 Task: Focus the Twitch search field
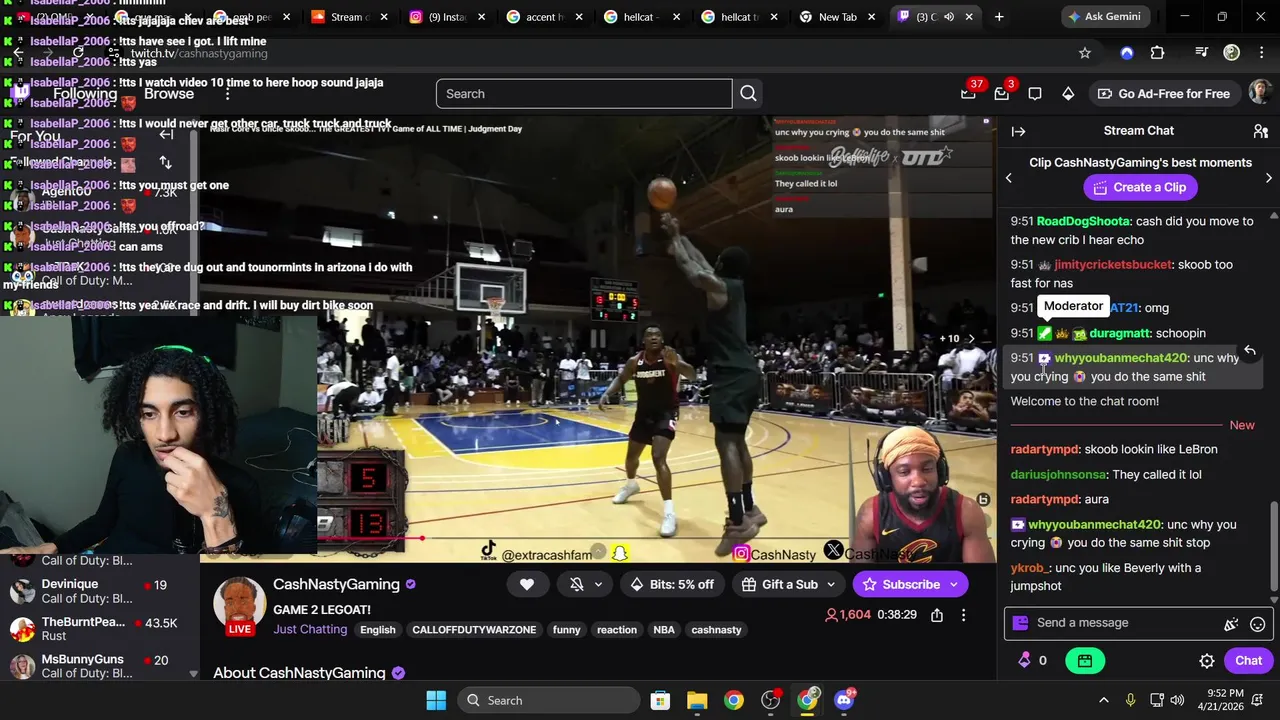coord(584,94)
